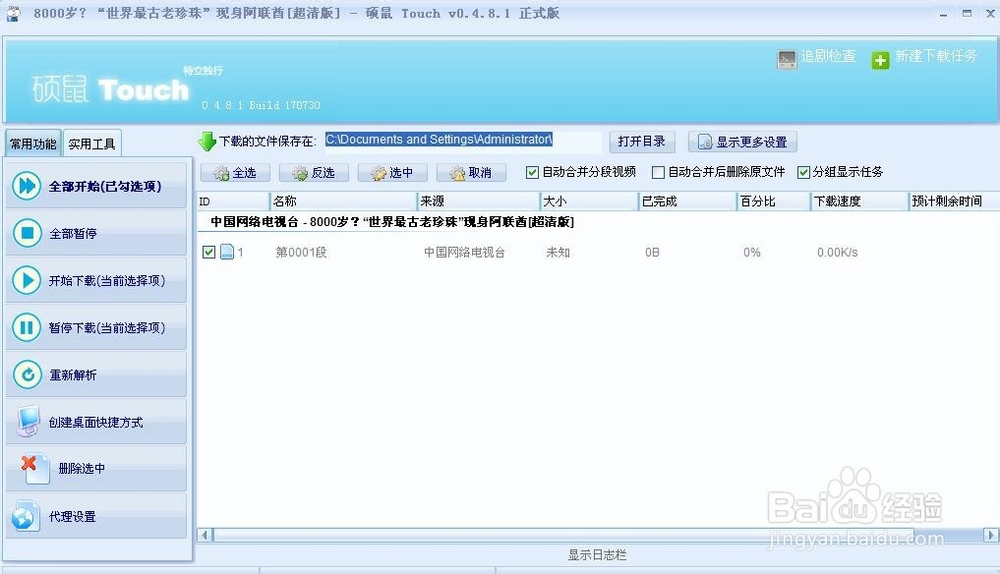Click the 全部暂停 stop square icon

point(27,233)
